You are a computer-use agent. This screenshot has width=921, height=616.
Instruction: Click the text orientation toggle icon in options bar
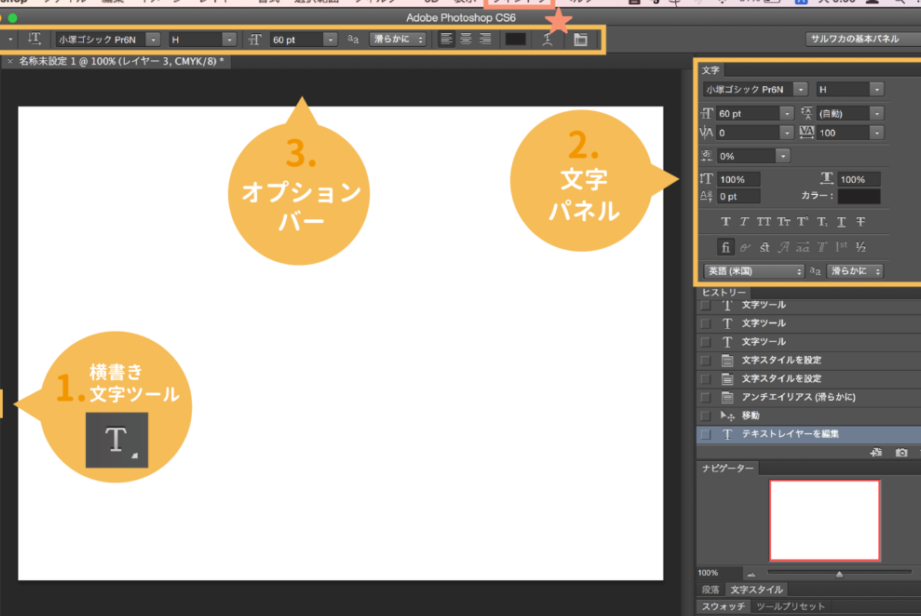[x=35, y=39]
